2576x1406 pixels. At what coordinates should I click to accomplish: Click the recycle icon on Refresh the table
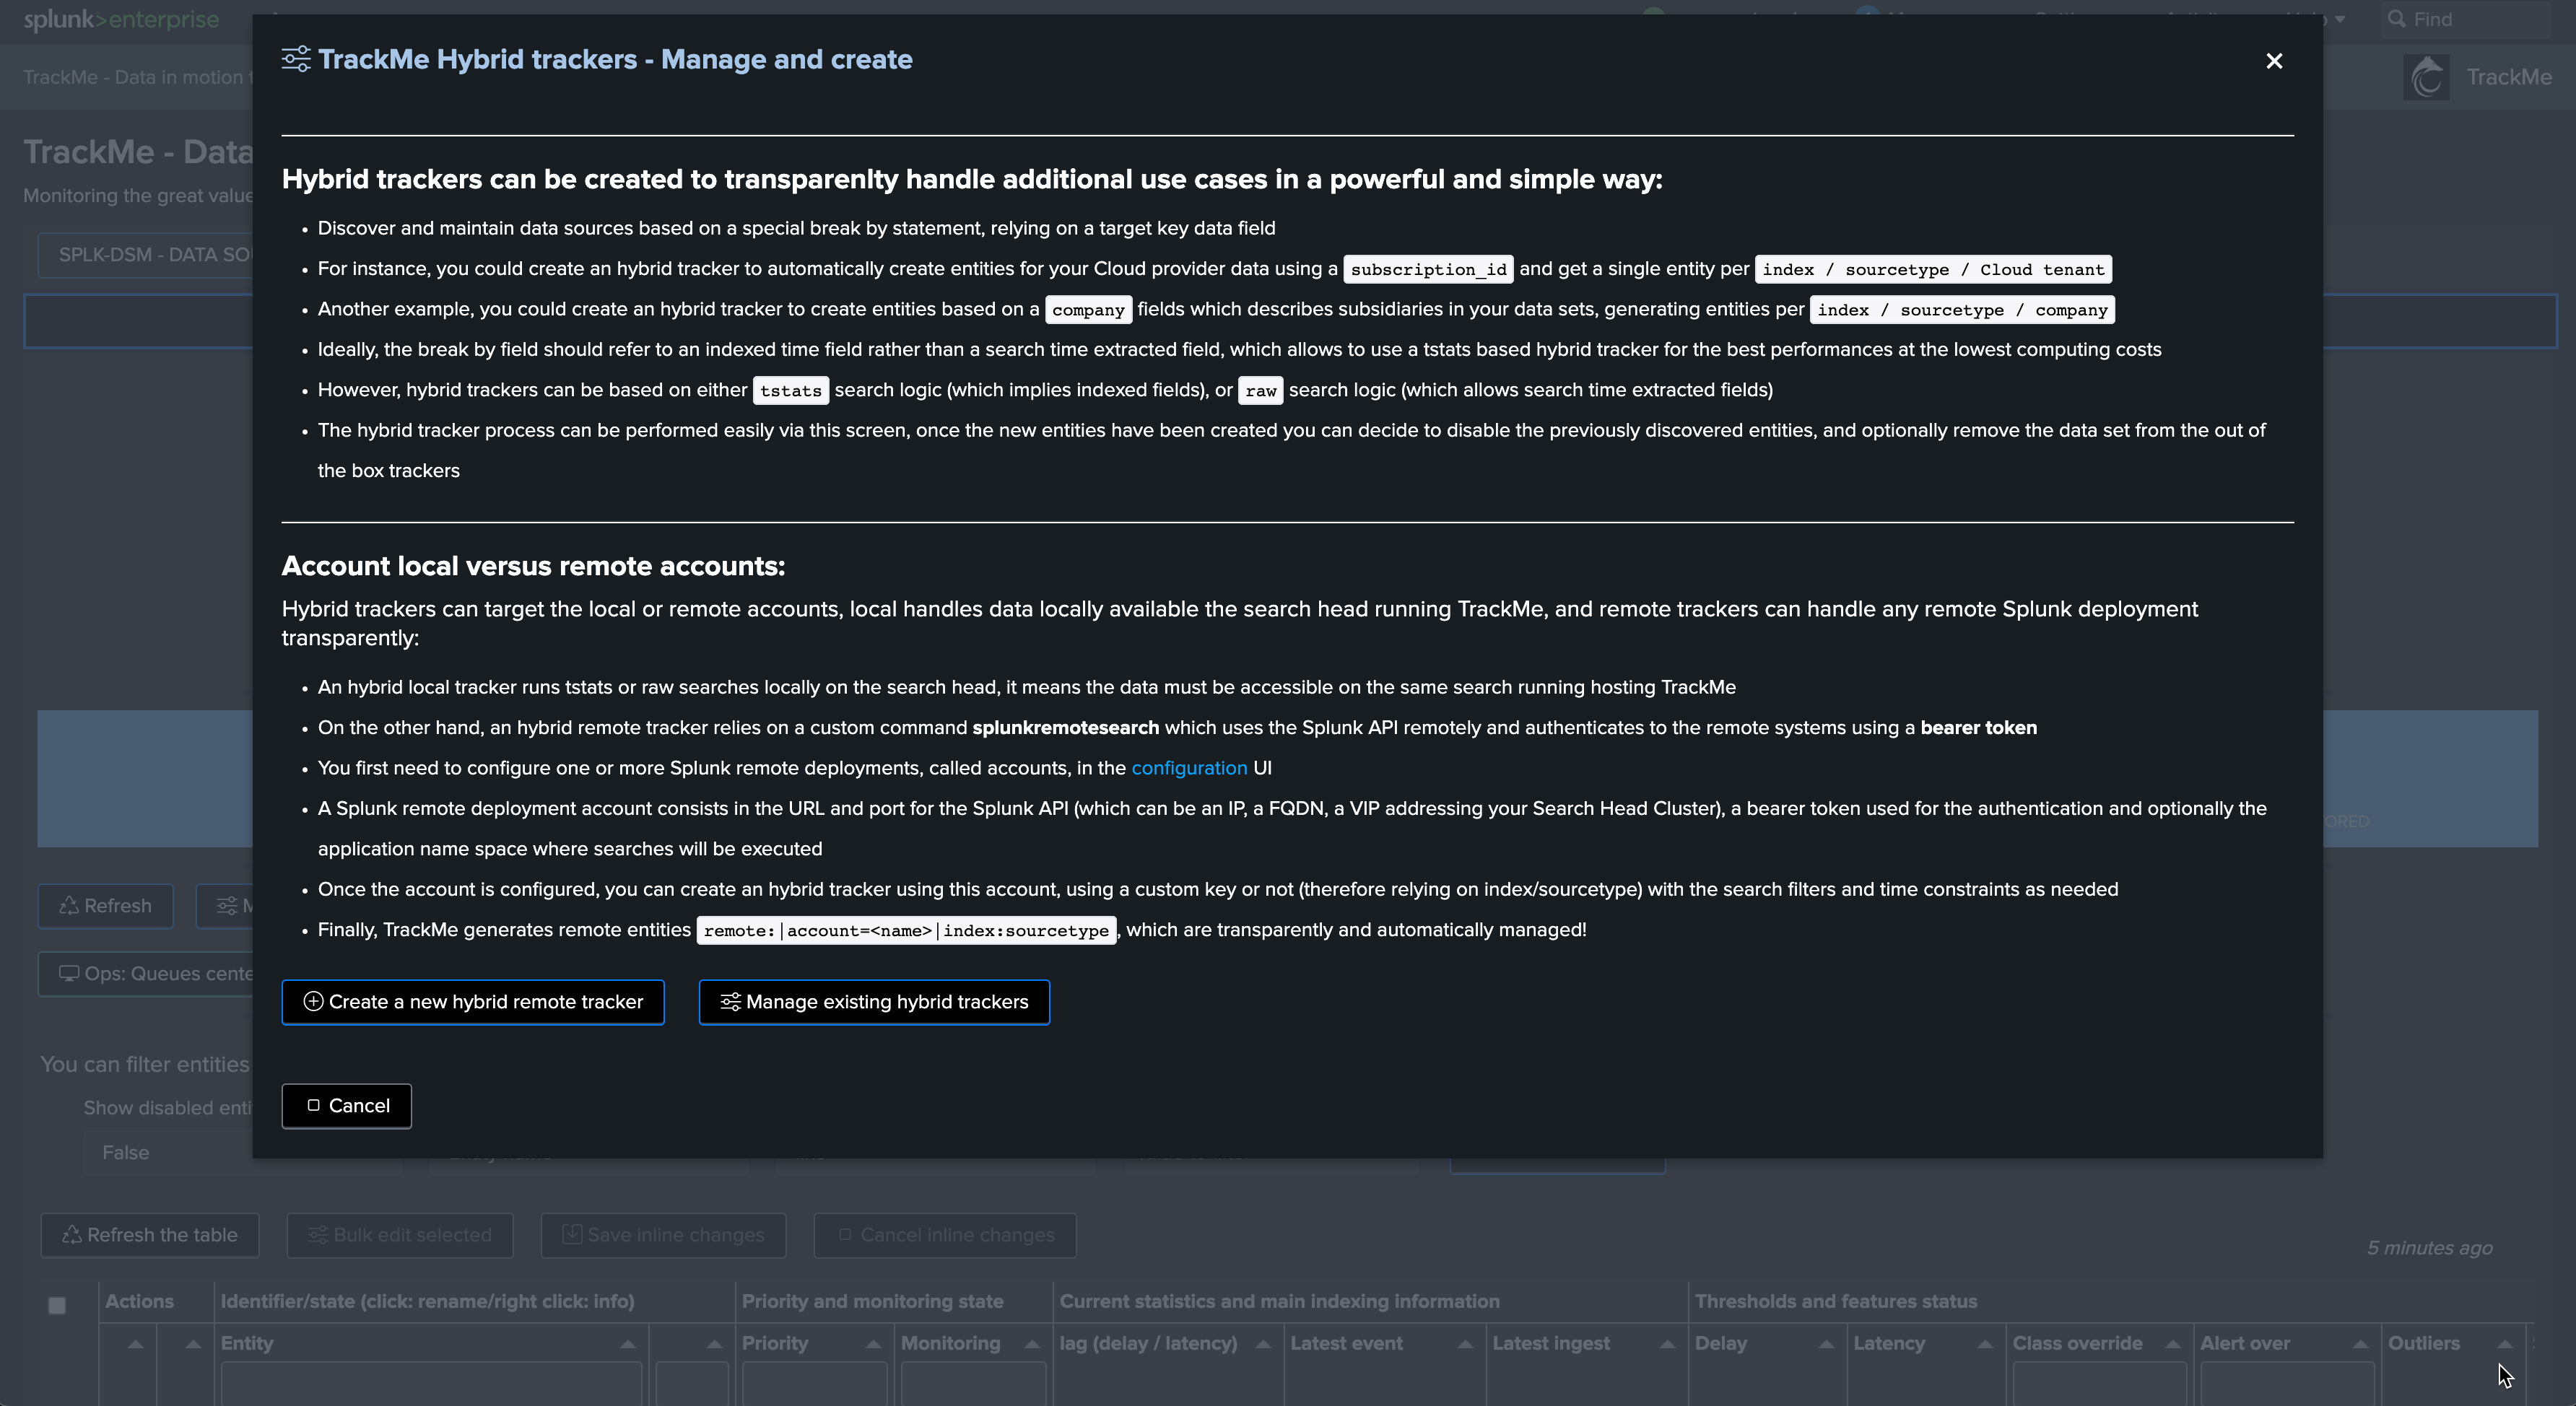pos(72,1235)
